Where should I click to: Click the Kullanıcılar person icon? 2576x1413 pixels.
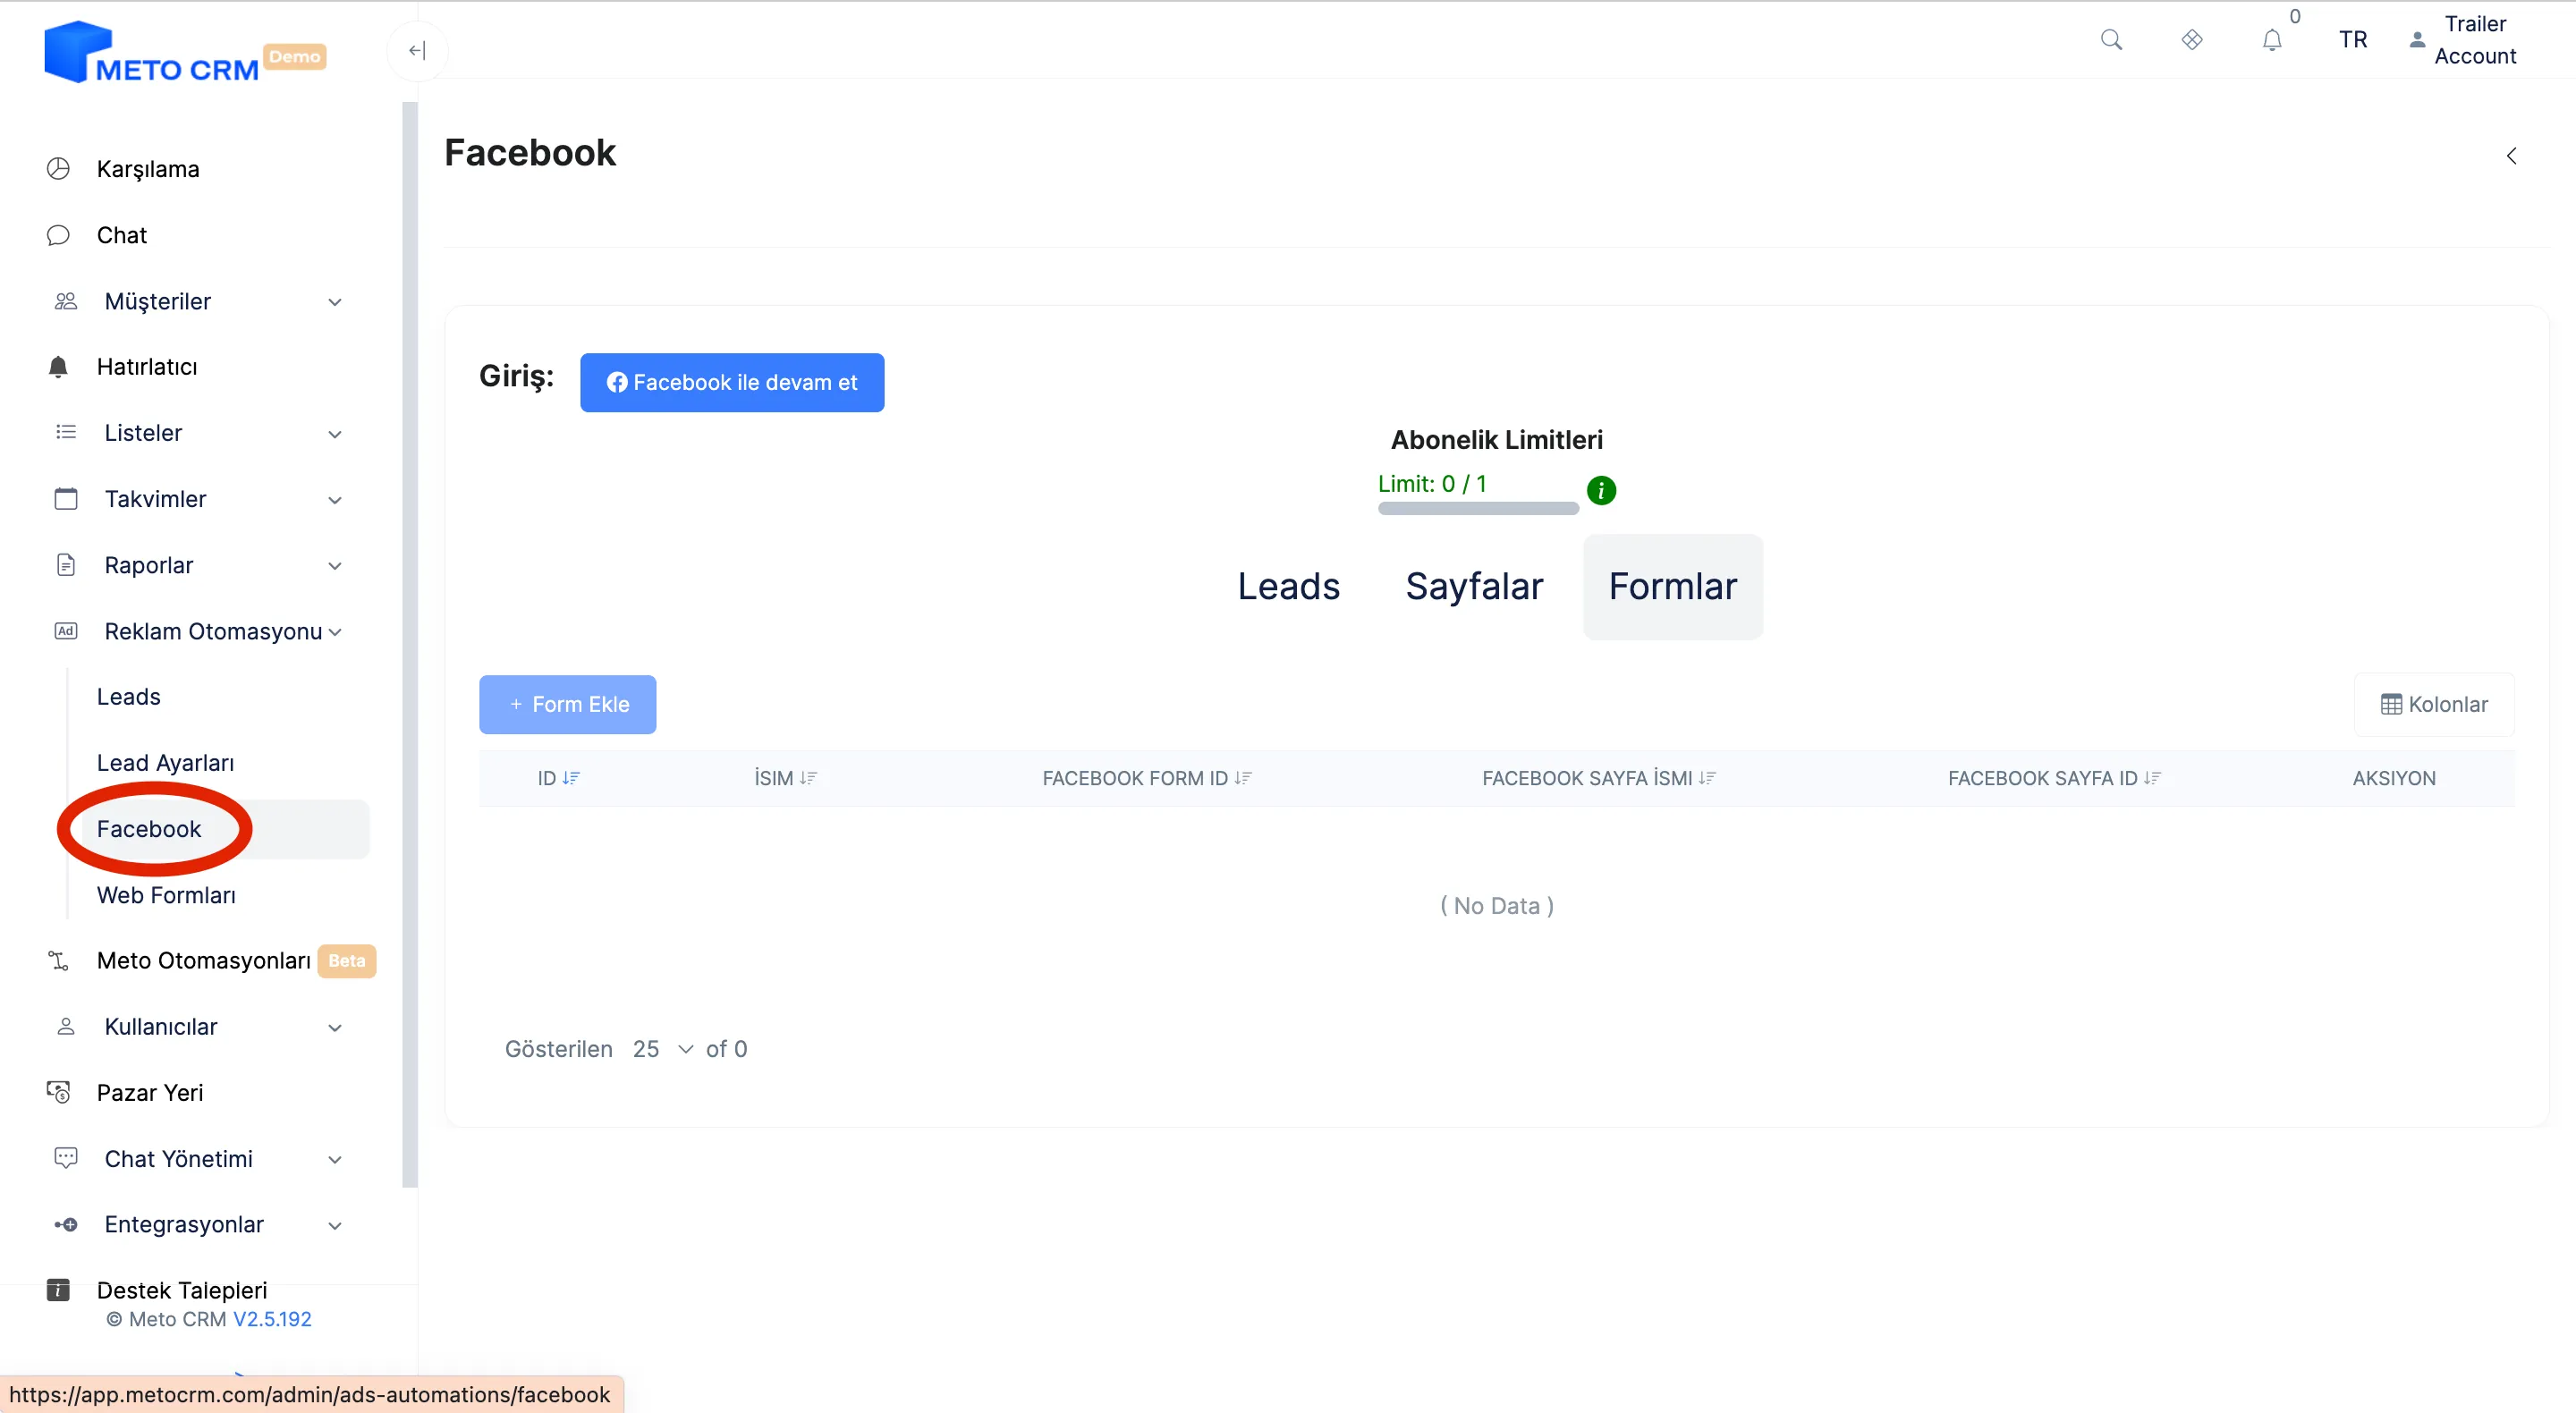click(x=66, y=1027)
